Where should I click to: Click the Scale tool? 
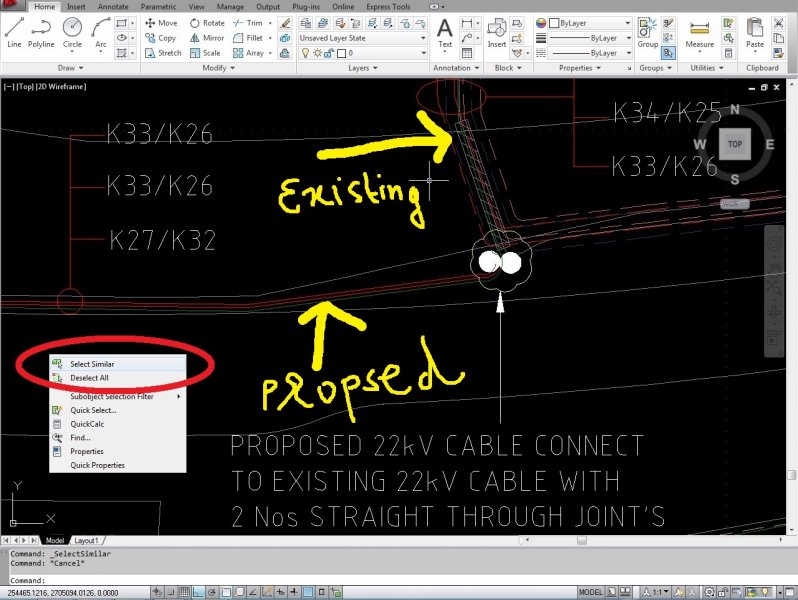[x=205, y=53]
